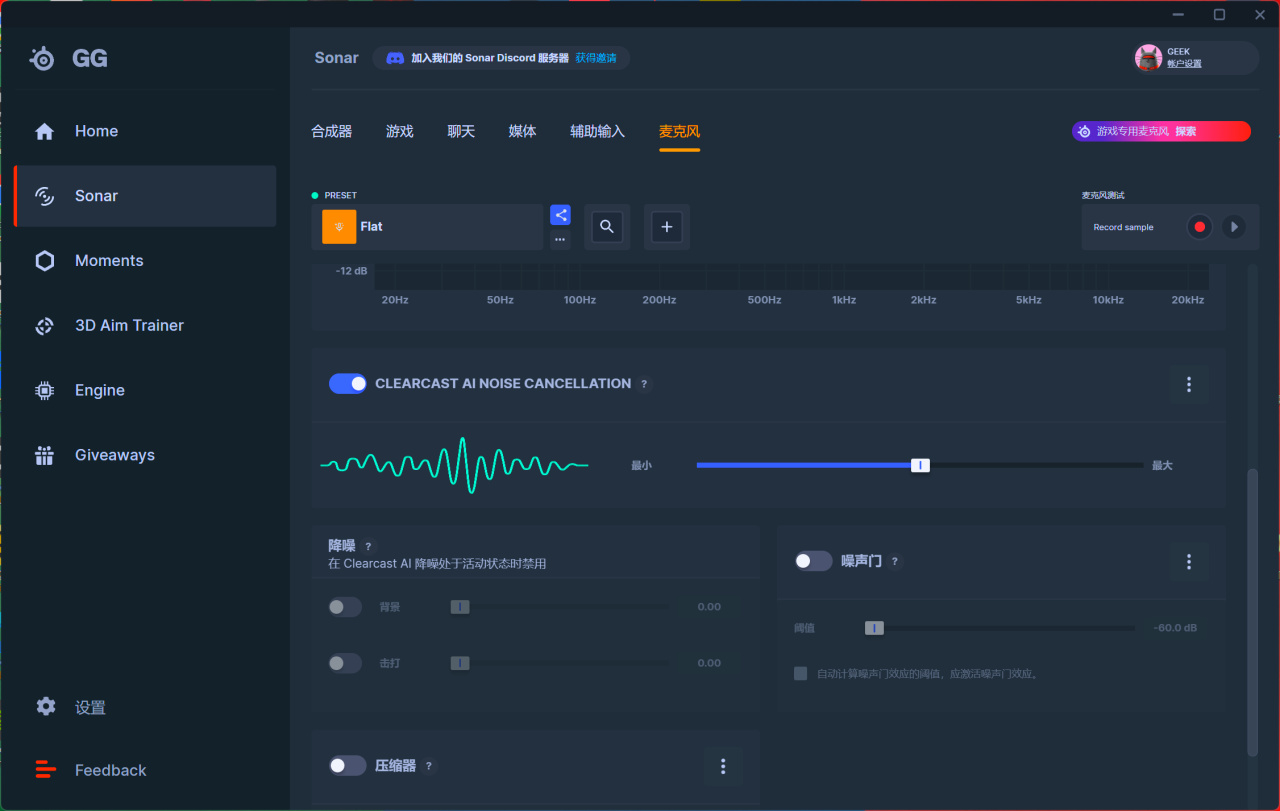Open the Flat preset dropdown
The image size is (1280, 811).
(x=427, y=227)
